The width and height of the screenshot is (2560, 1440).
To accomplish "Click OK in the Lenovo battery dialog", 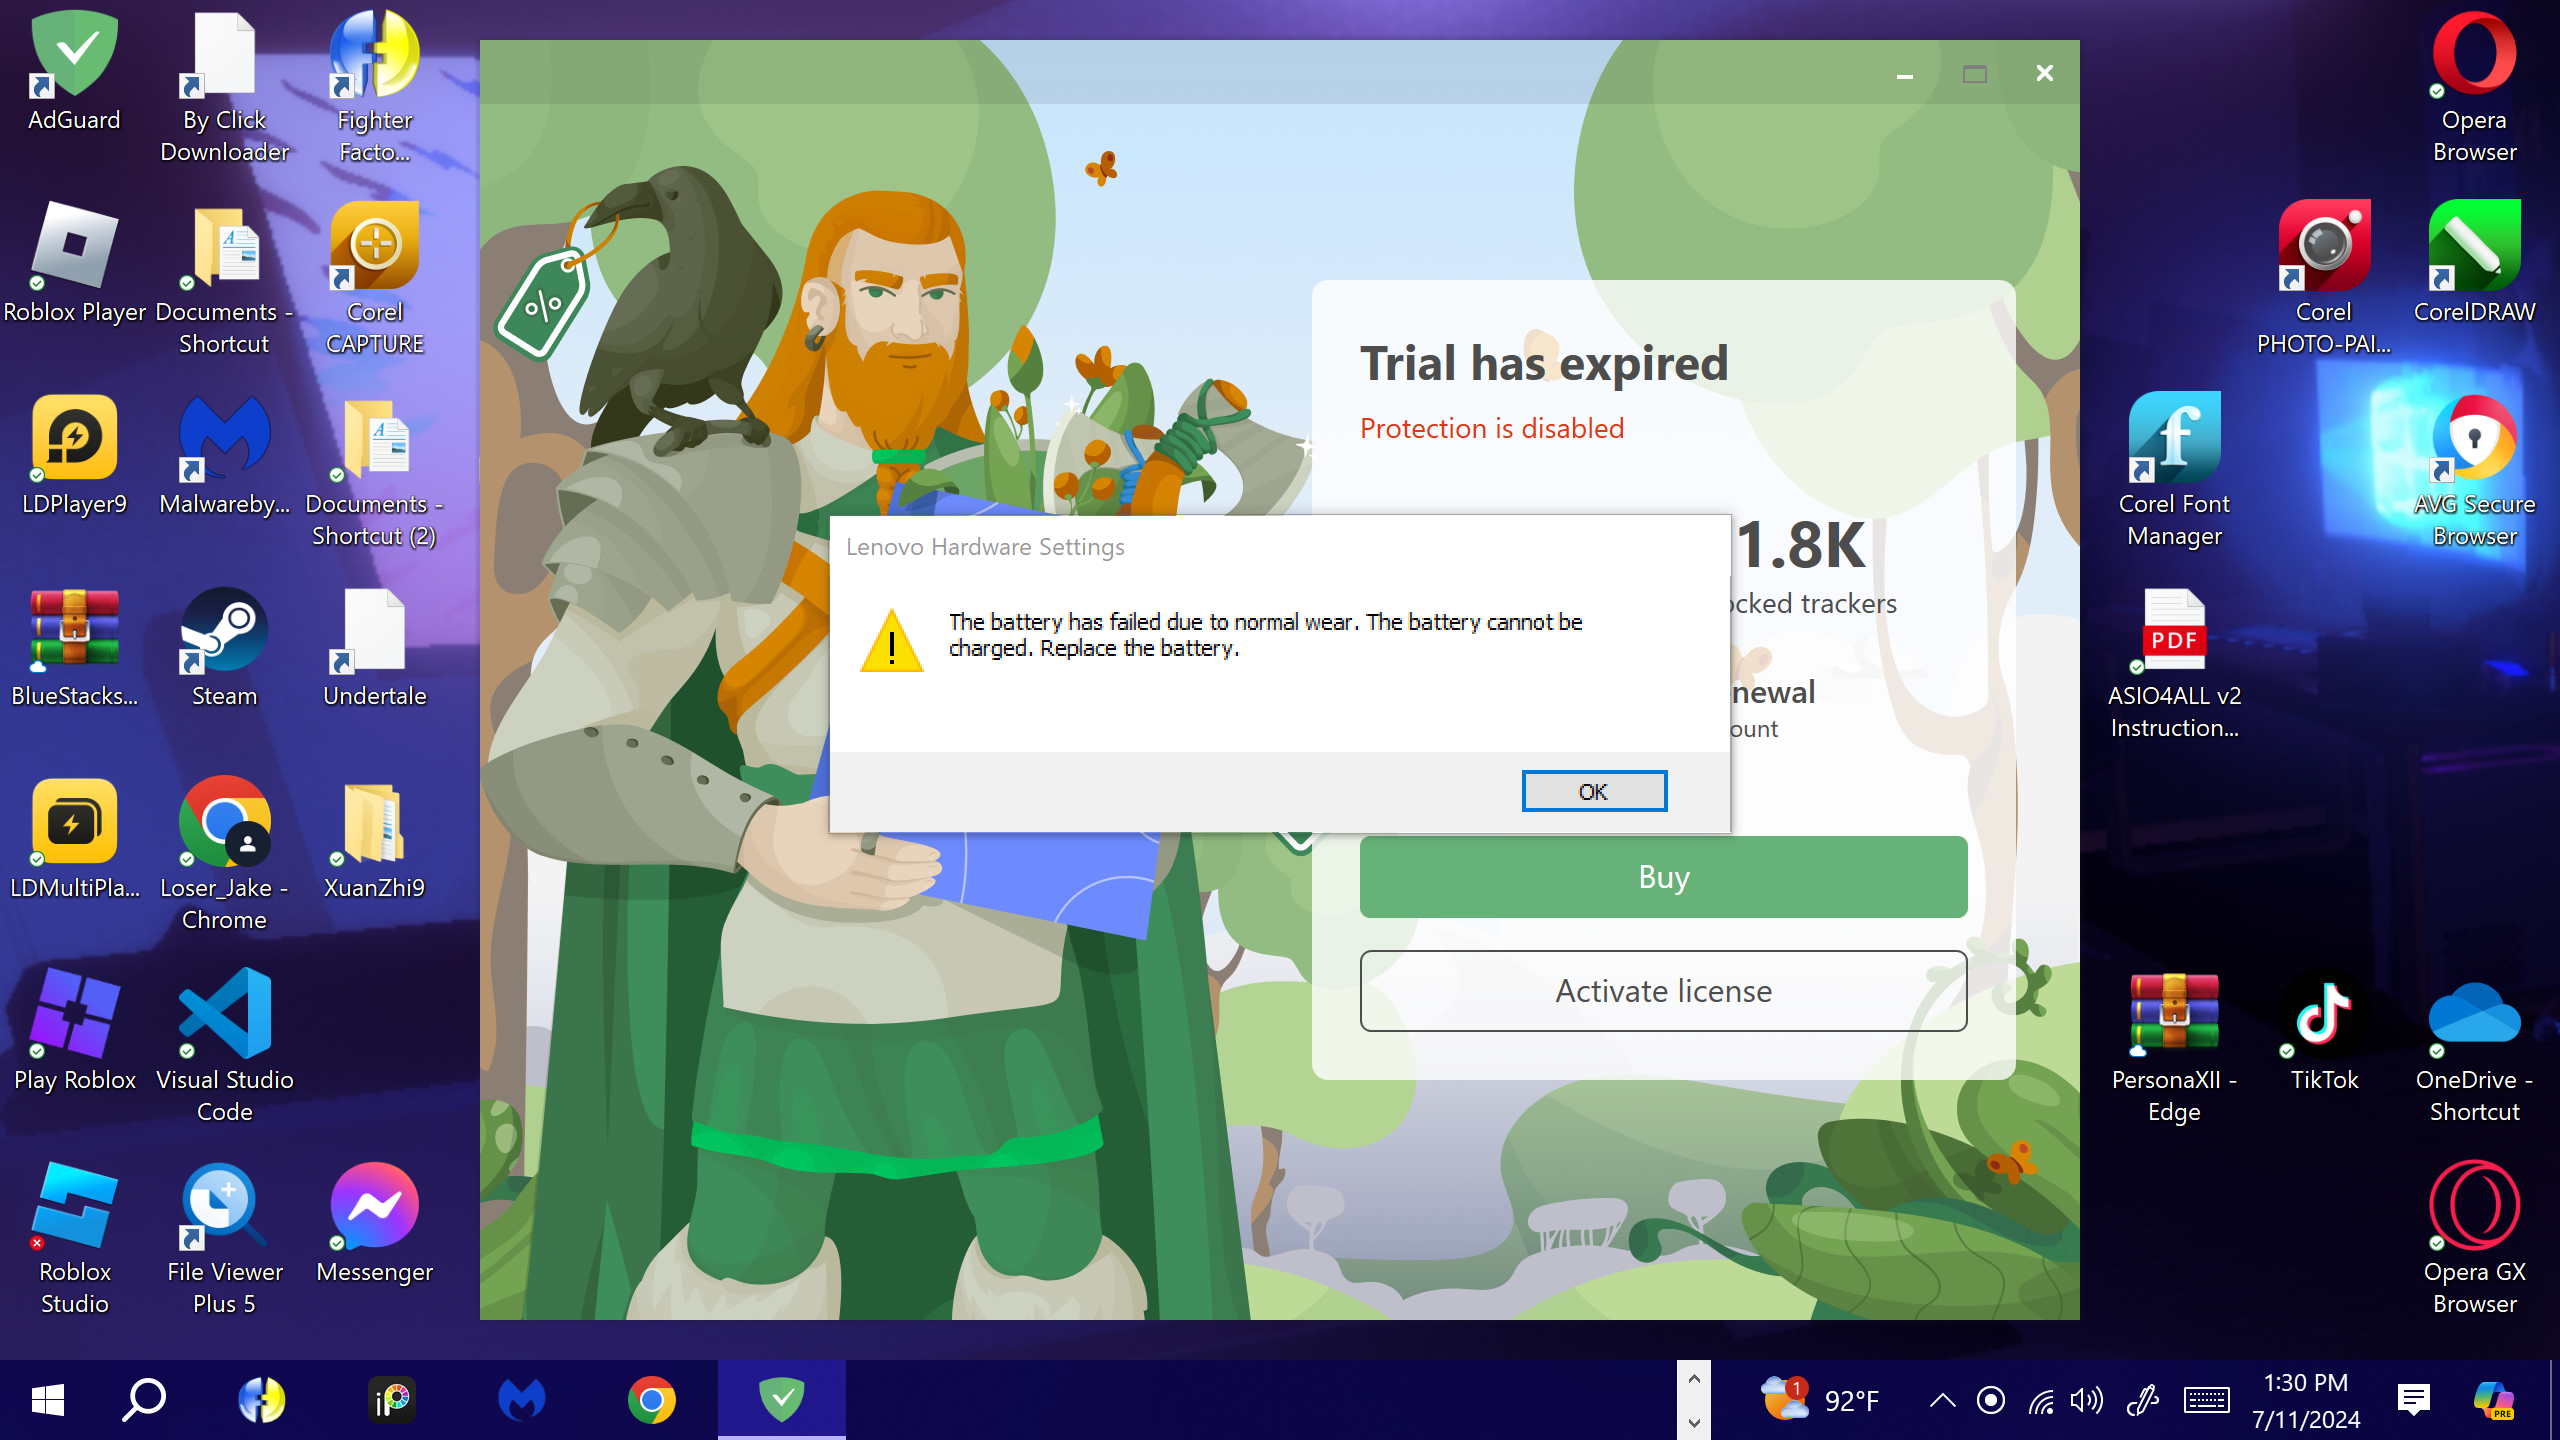I will point(1594,791).
